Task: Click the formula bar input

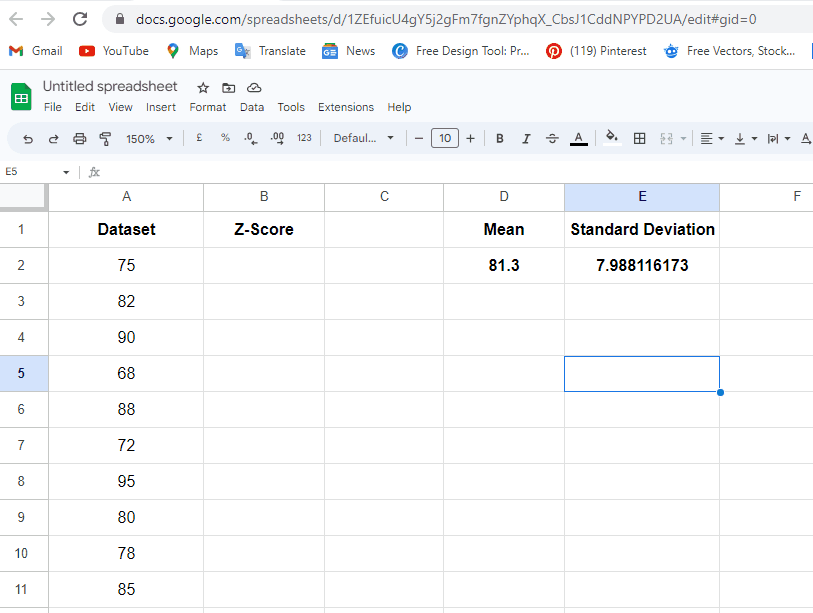Action: click(x=456, y=172)
